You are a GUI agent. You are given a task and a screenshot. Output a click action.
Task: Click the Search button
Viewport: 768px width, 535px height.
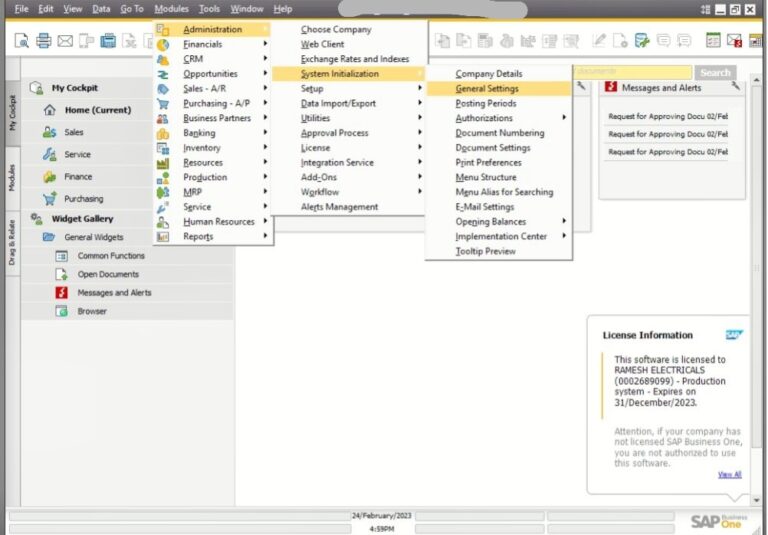(715, 73)
